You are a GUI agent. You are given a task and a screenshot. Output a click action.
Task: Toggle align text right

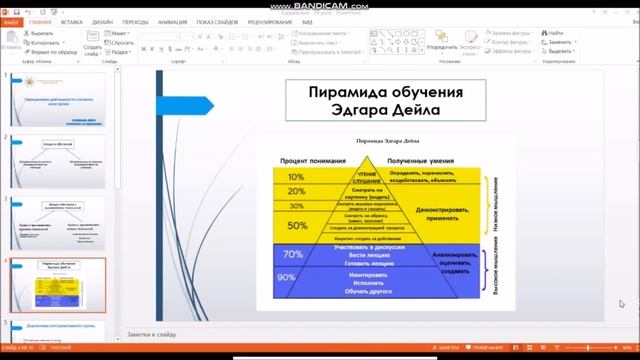(249, 49)
